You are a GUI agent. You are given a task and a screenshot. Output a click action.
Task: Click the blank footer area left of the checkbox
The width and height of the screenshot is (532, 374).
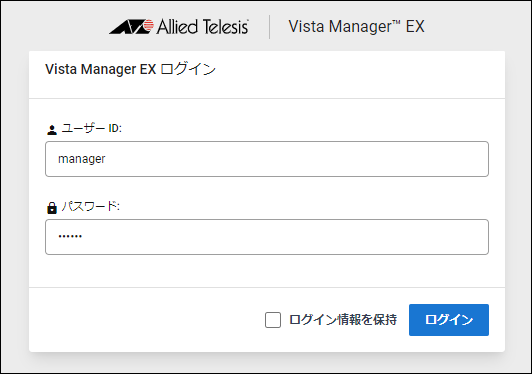click(x=146, y=320)
